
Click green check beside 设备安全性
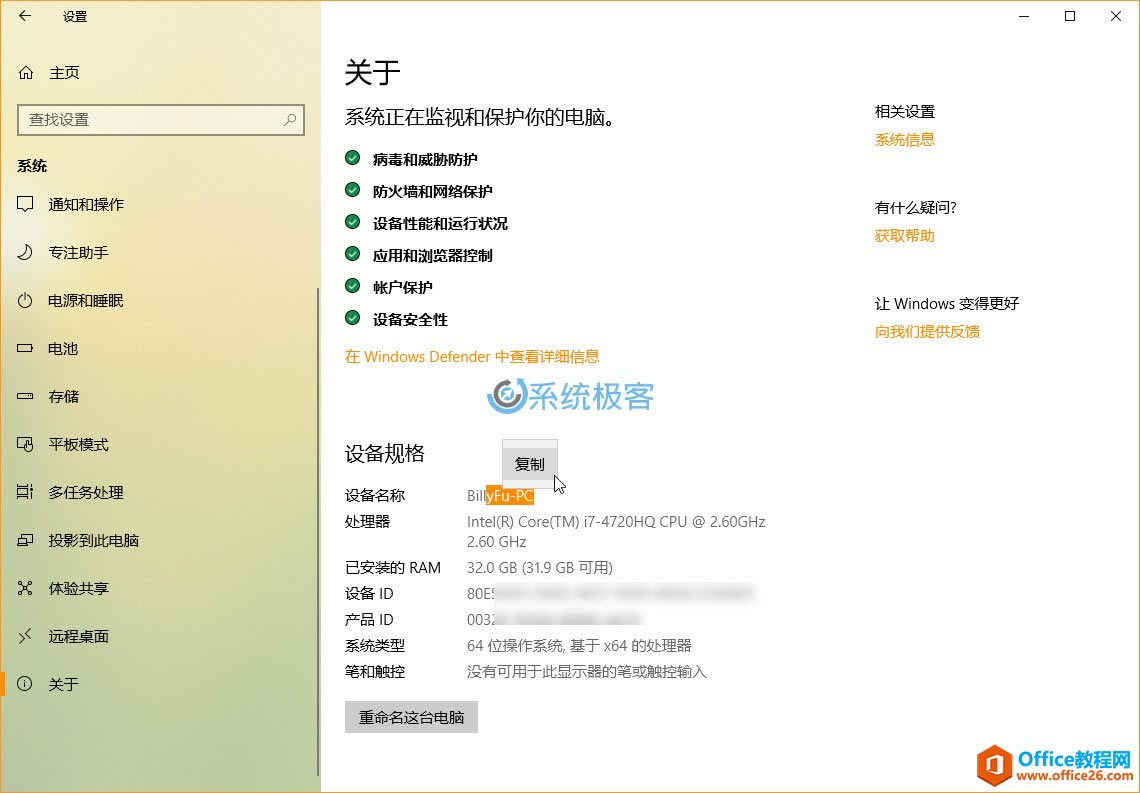click(x=353, y=318)
